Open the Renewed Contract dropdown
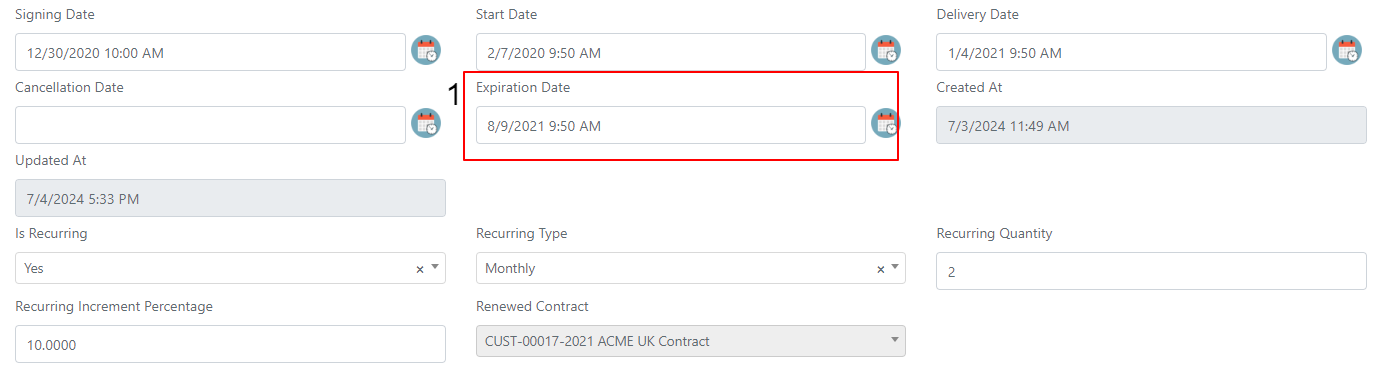This screenshot has width=1384, height=382. pyautogui.click(x=691, y=341)
